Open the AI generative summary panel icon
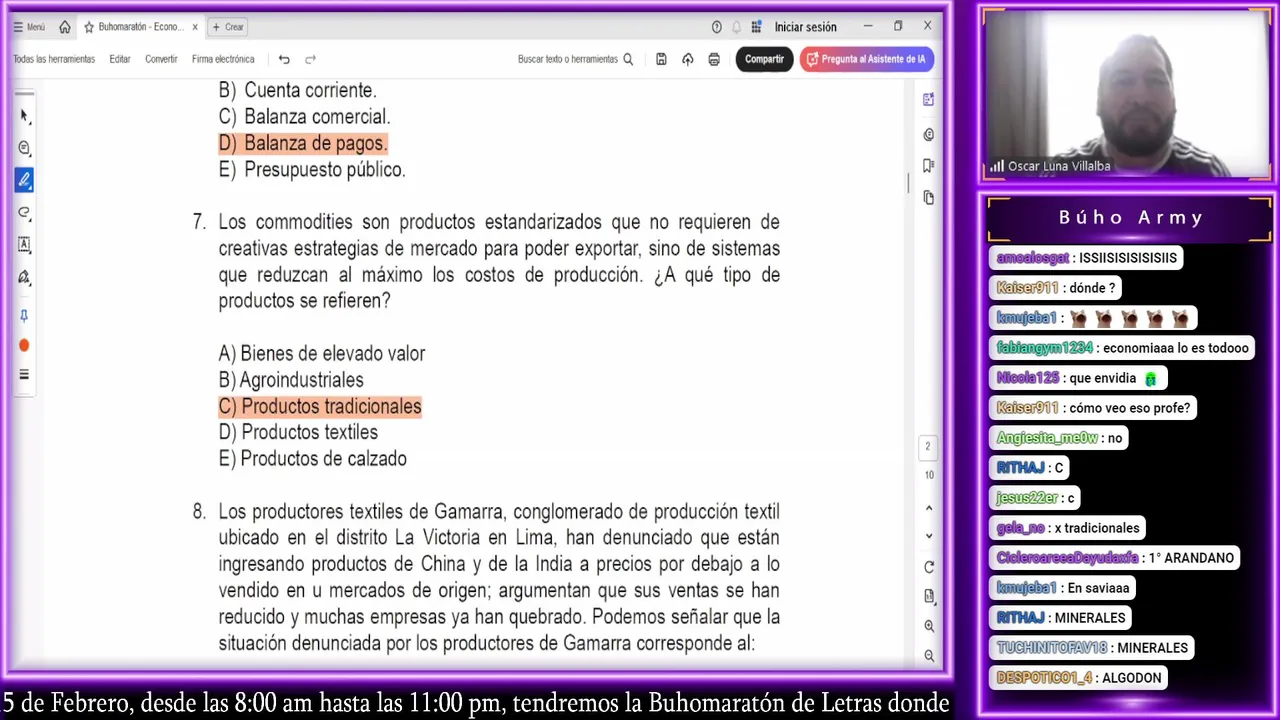This screenshot has width=1280, height=720. pyautogui.click(x=929, y=99)
